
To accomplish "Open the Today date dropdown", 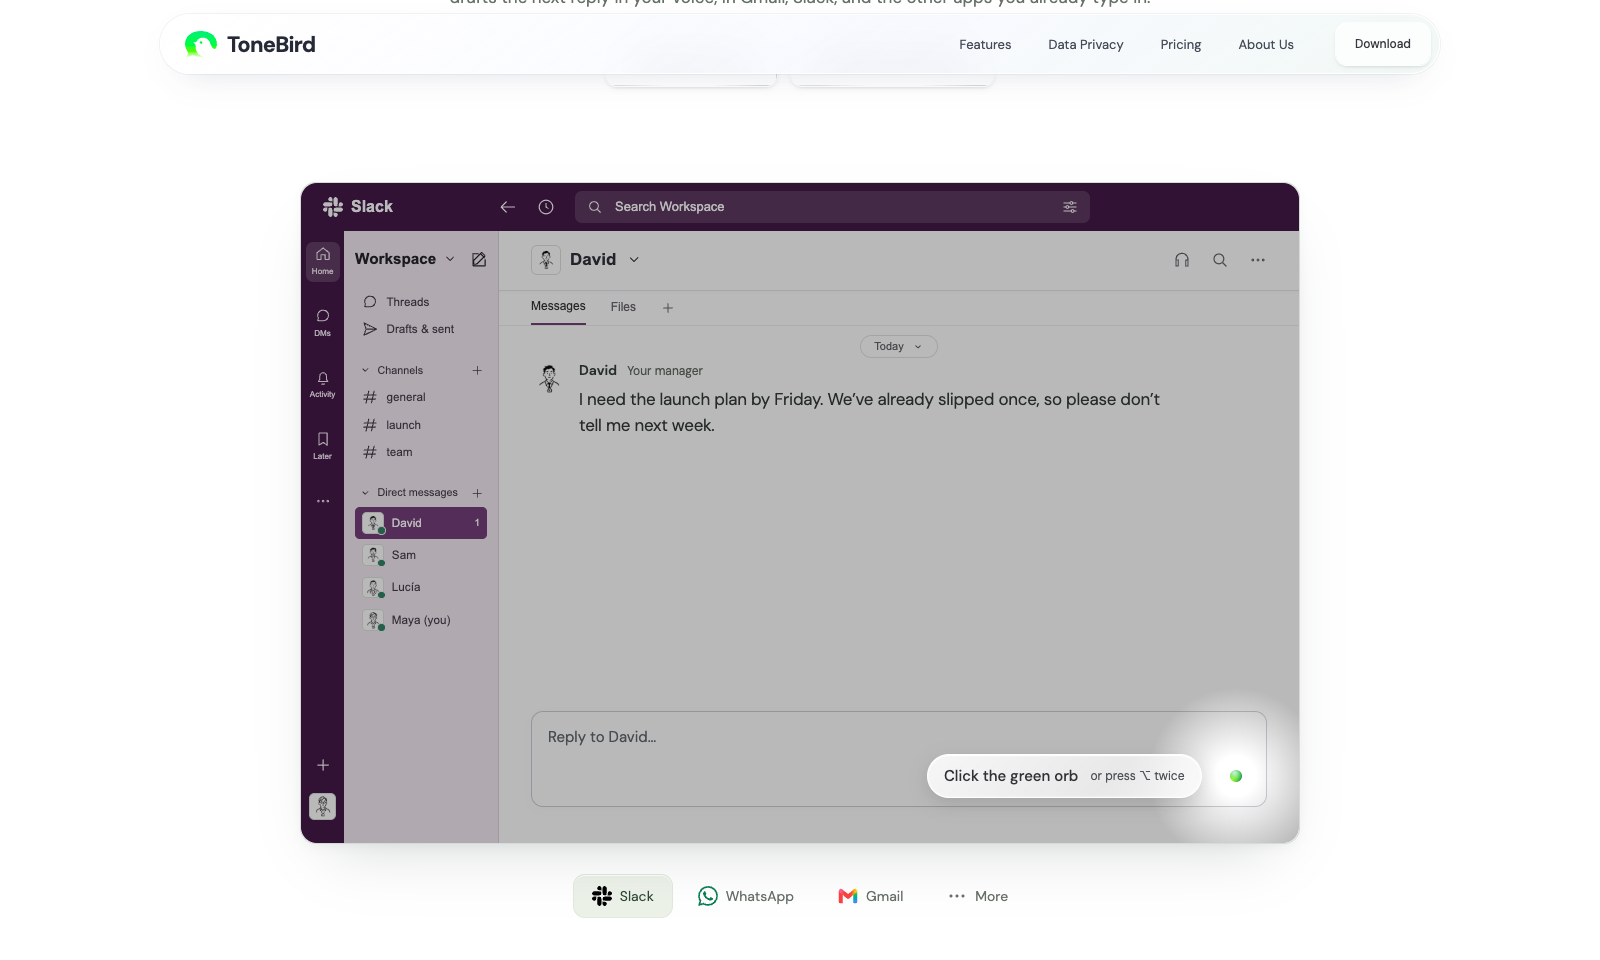I will point(899,346).
